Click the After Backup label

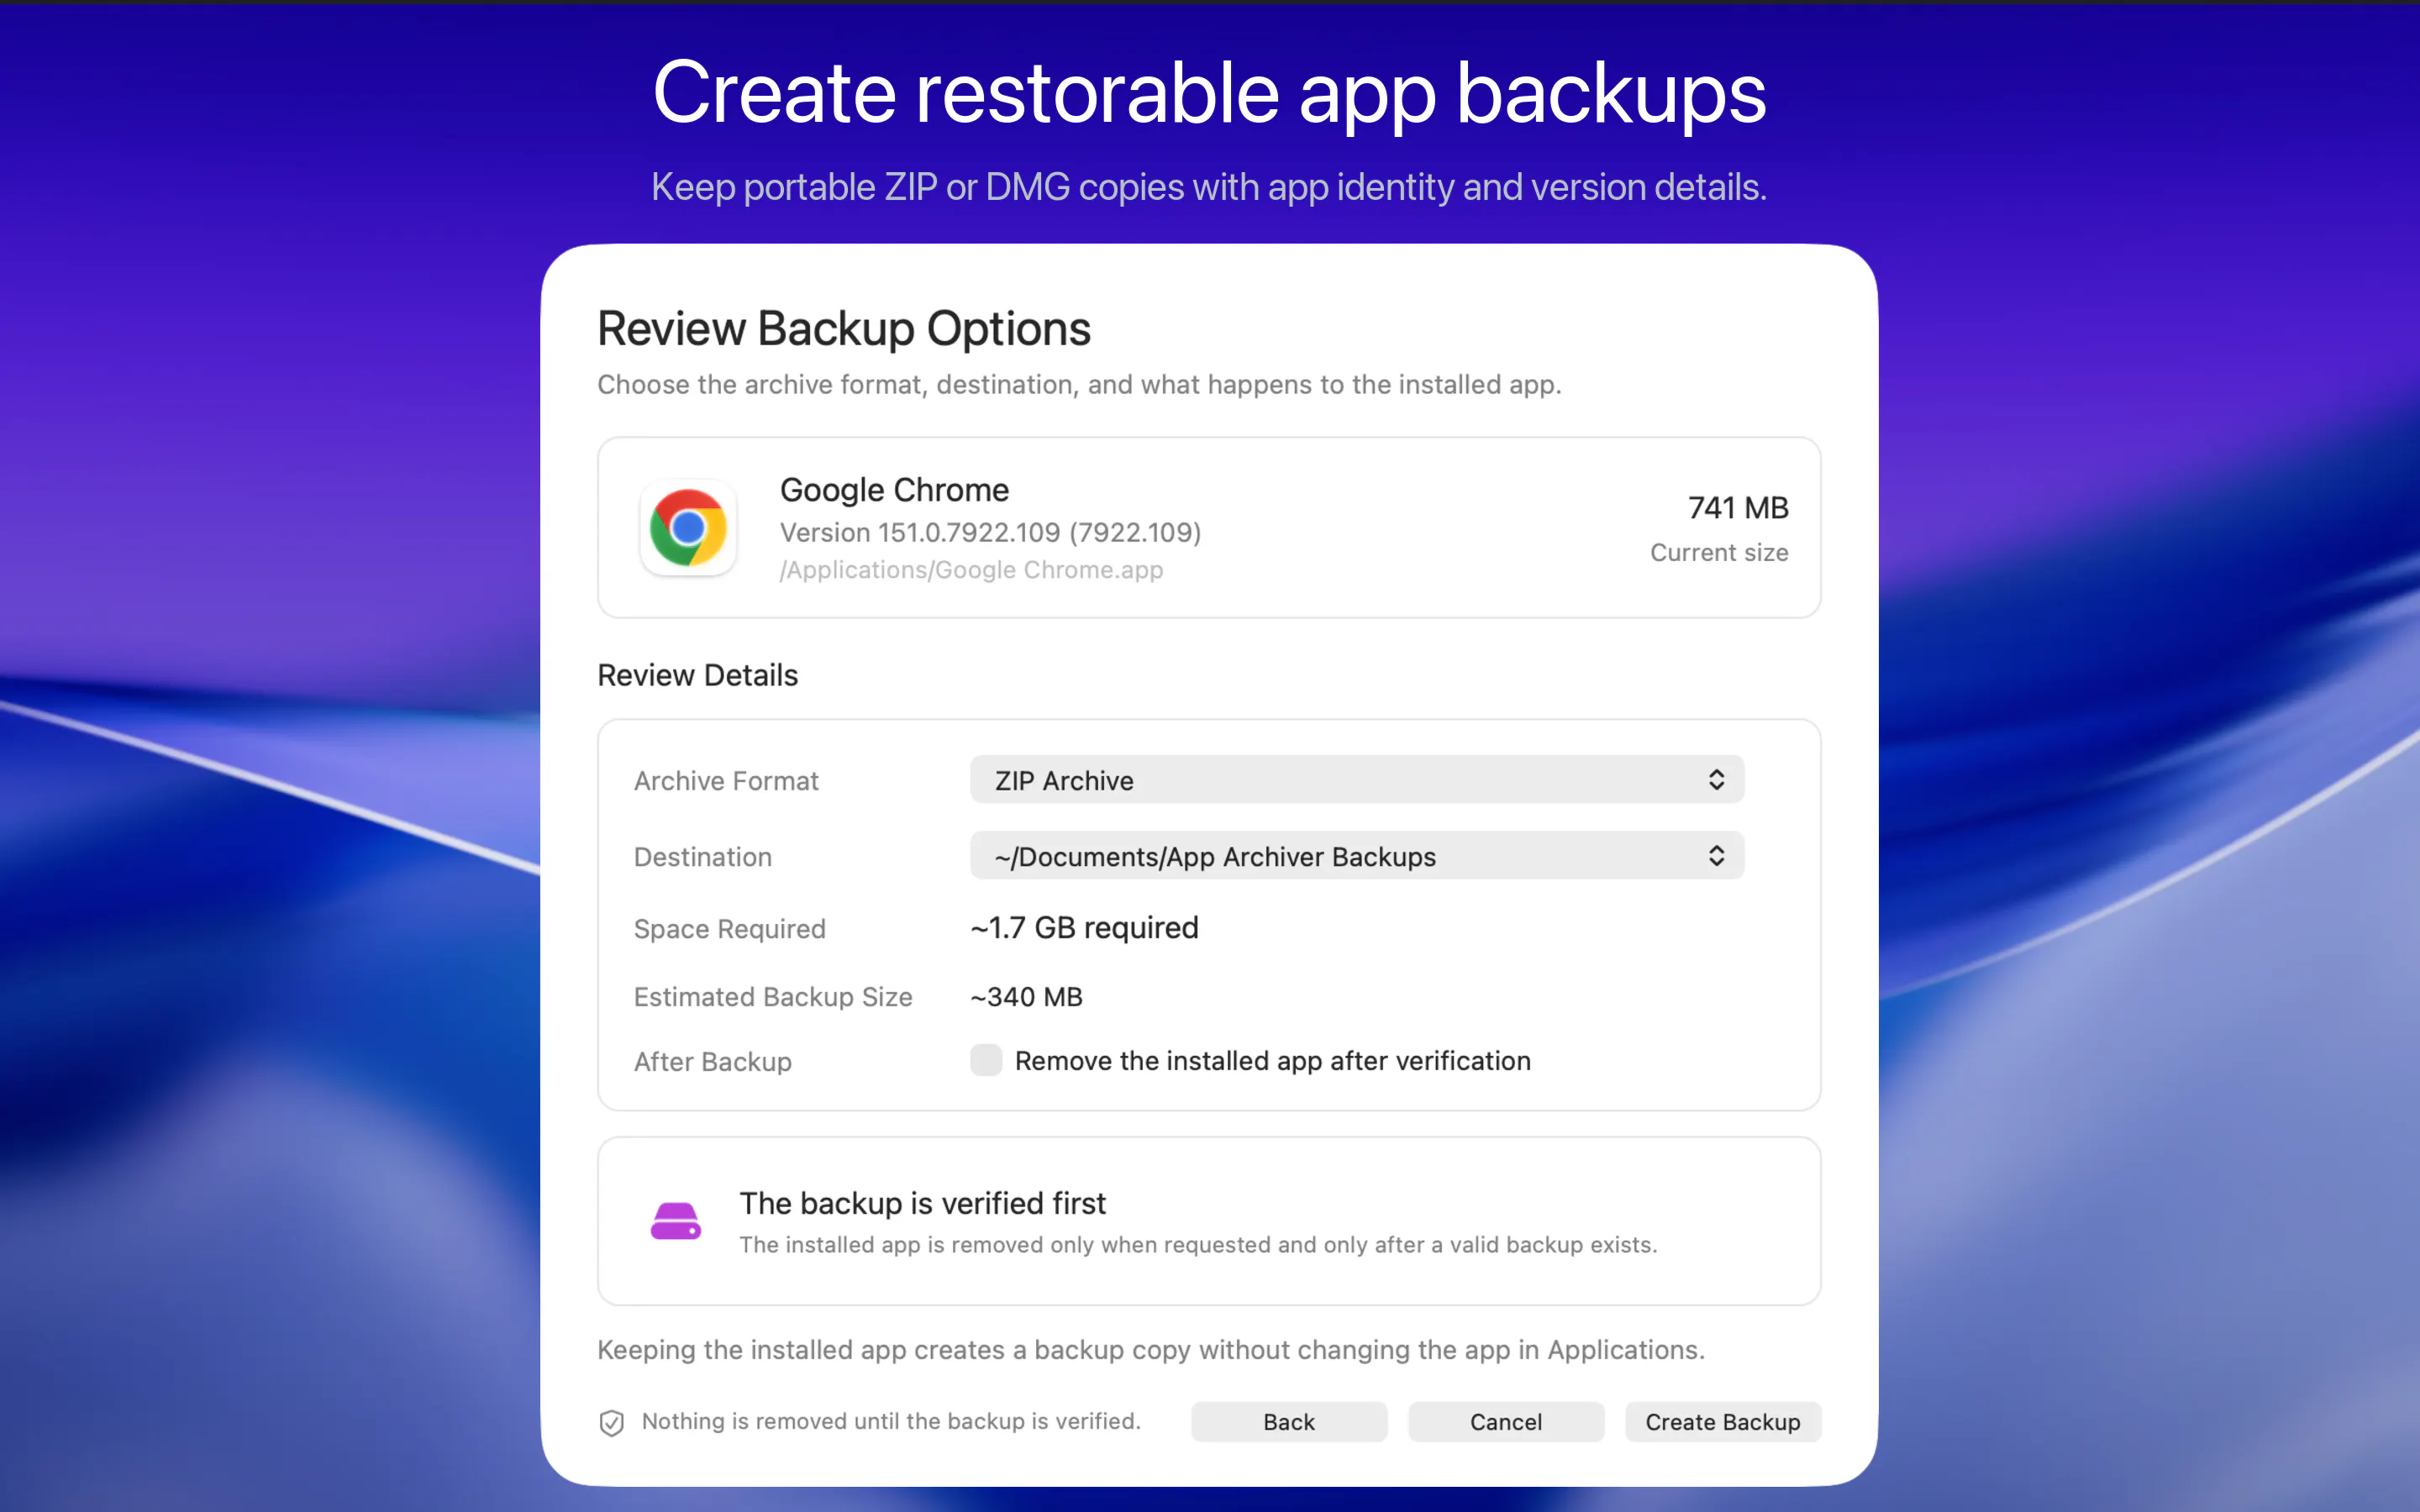click(713, 1062)
